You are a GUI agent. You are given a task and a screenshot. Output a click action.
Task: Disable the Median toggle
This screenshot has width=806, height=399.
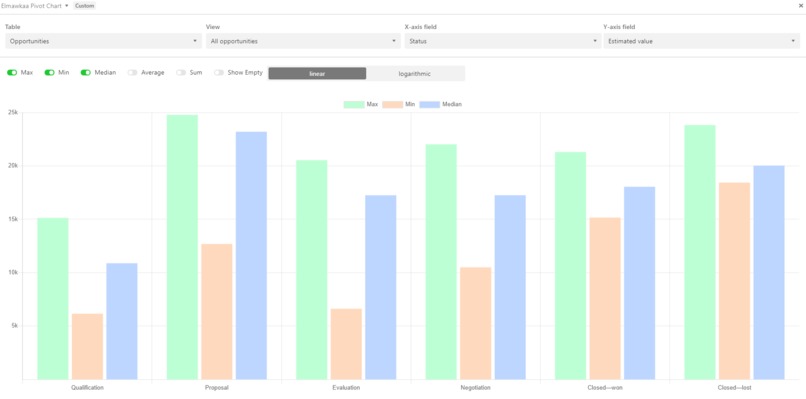[x=86, y=73]
